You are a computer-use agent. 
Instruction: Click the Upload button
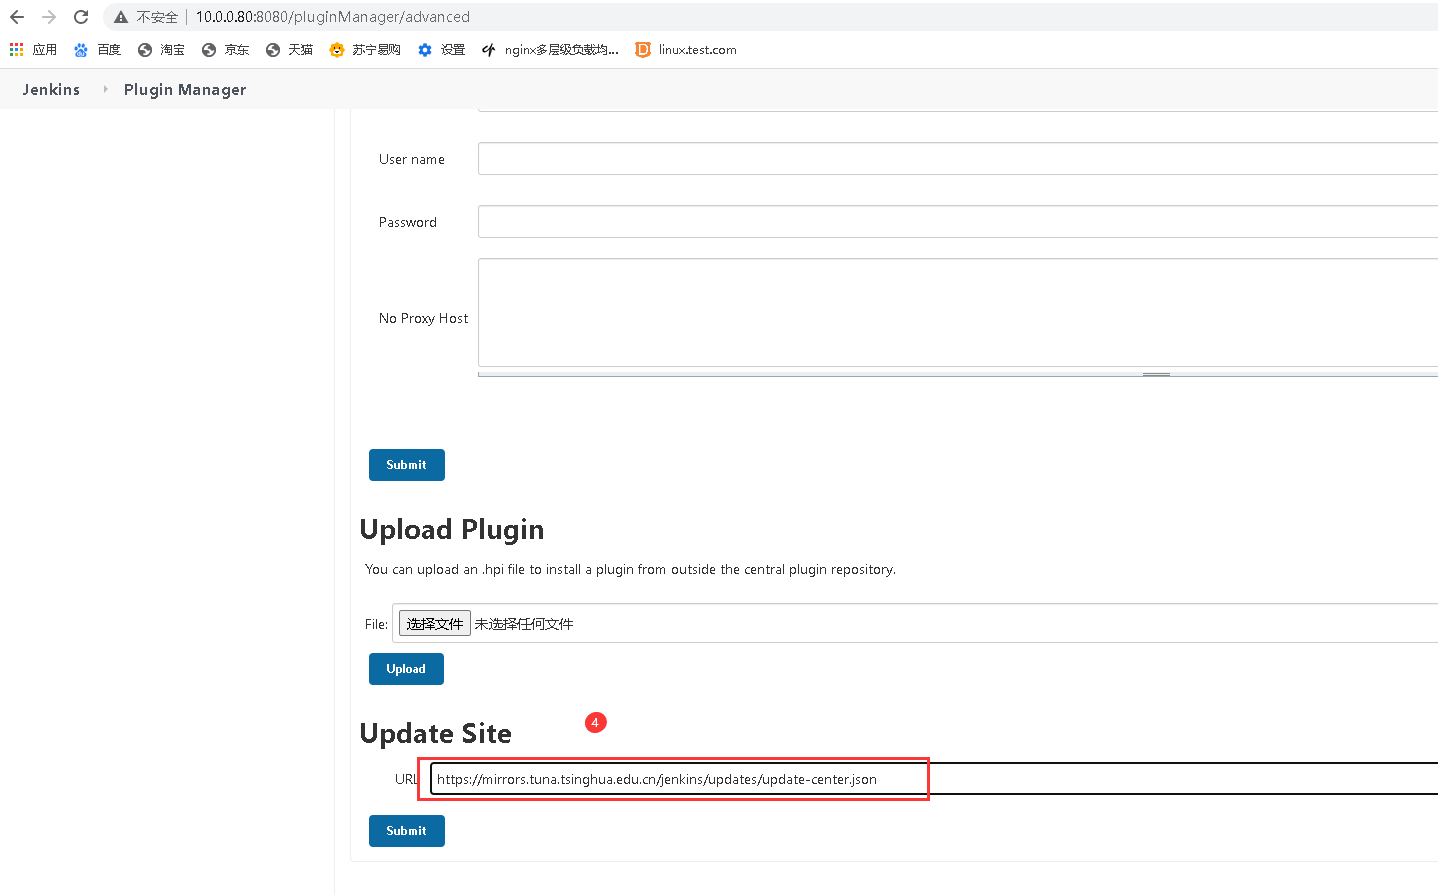click(406, 669)
